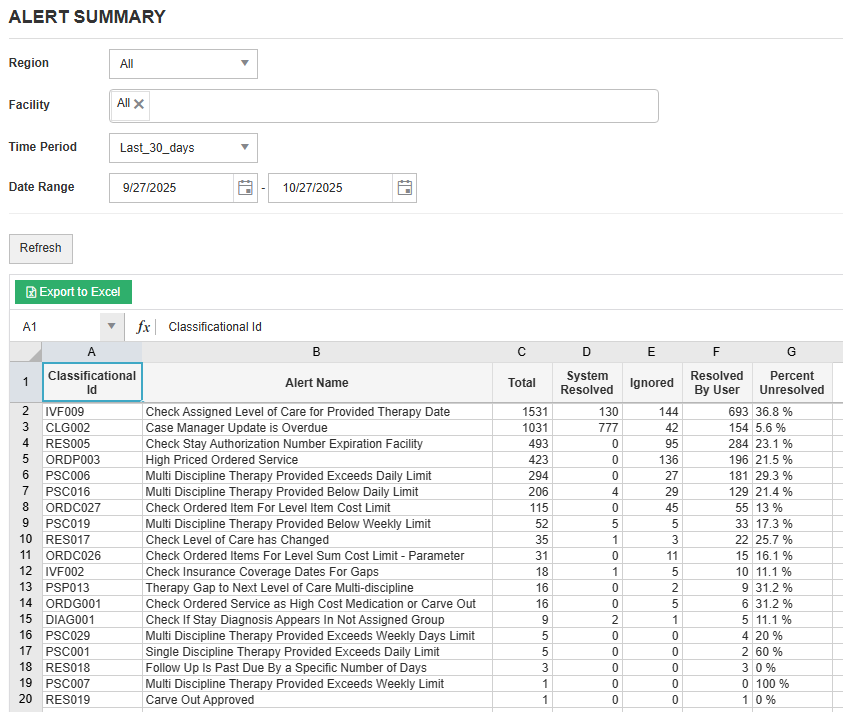Click resolved by user value 693
843x712 pixels.
click(x=717, y=412)
